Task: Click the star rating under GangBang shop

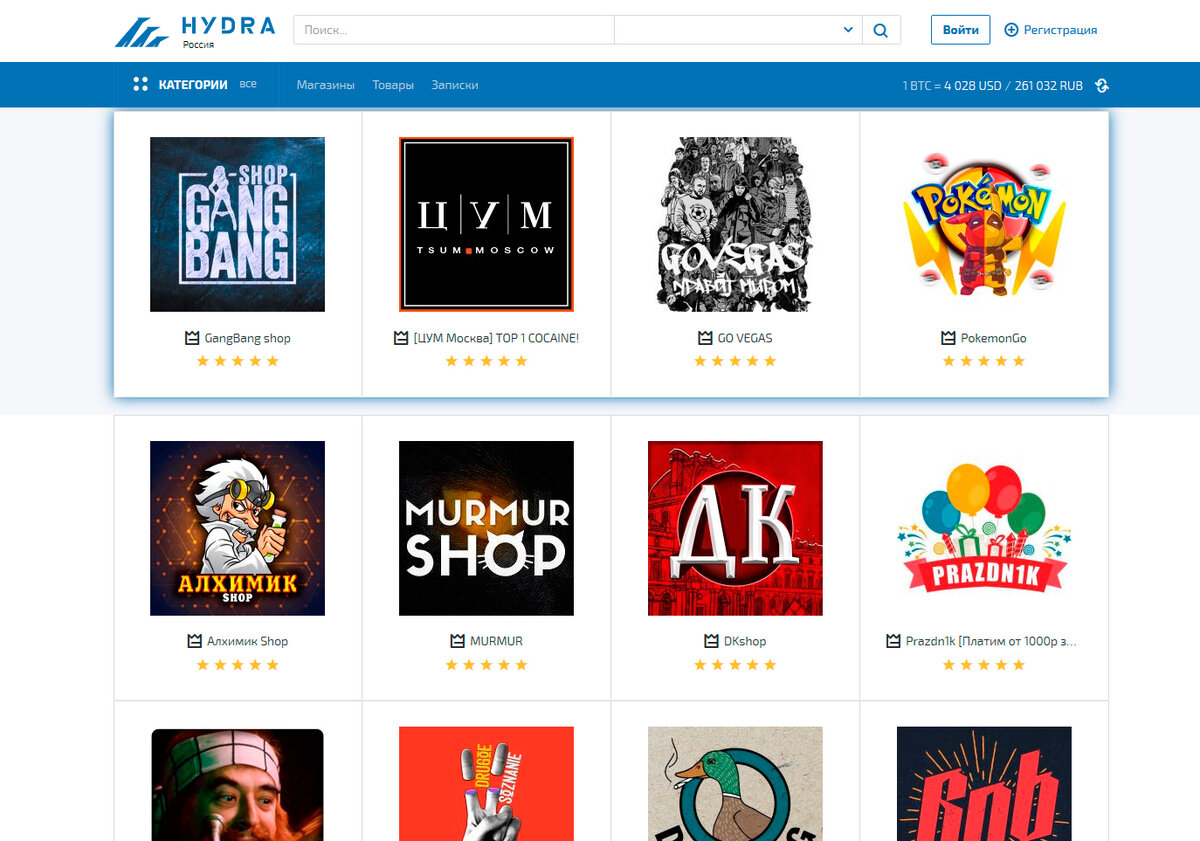Action: click(x=238, y=361)
